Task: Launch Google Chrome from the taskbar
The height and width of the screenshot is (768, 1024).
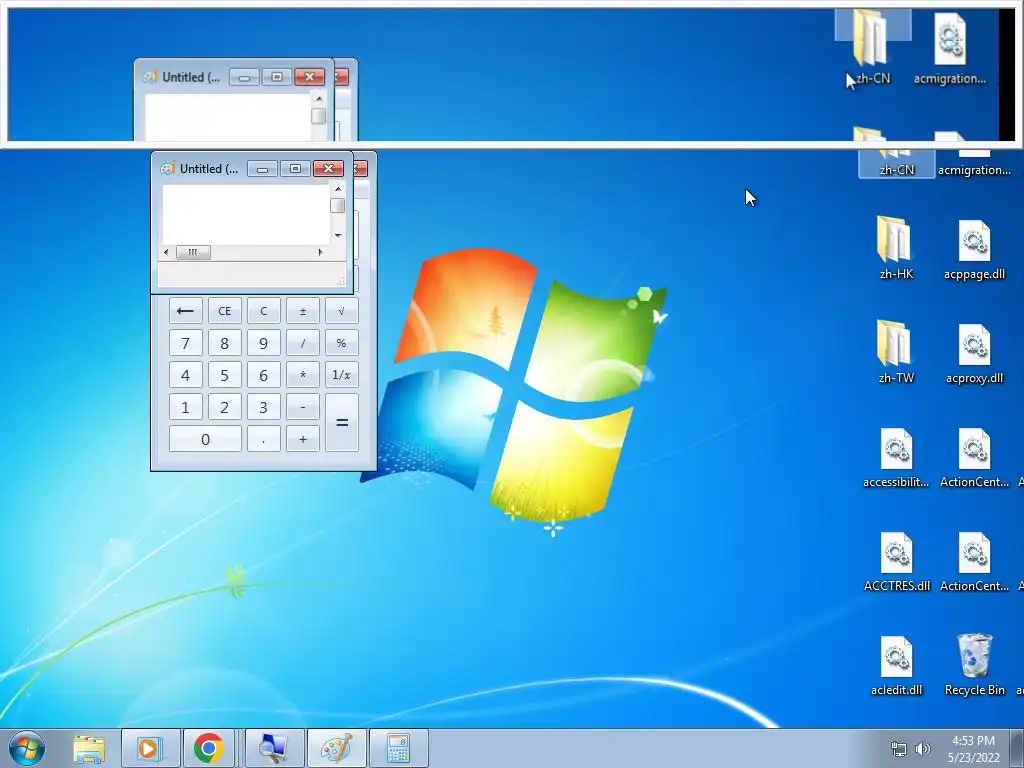Action: coord(209,748)
